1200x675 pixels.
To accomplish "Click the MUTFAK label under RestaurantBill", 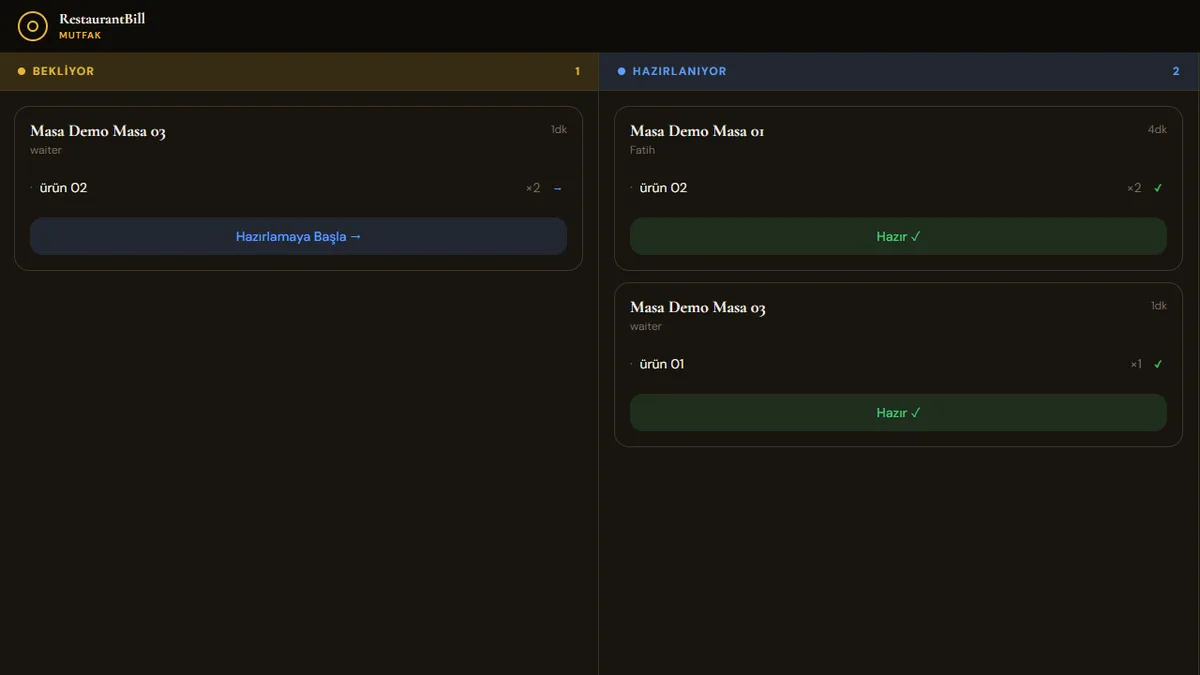I will 80,36.
